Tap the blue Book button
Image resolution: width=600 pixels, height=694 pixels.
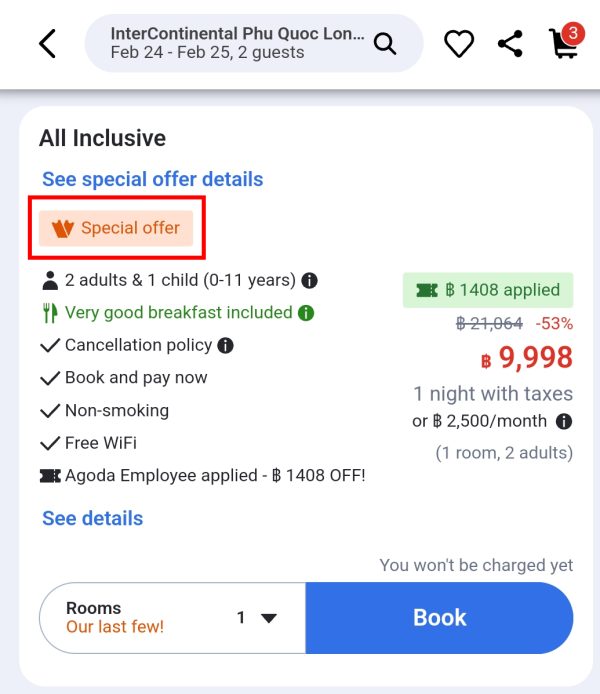point(439,617)
